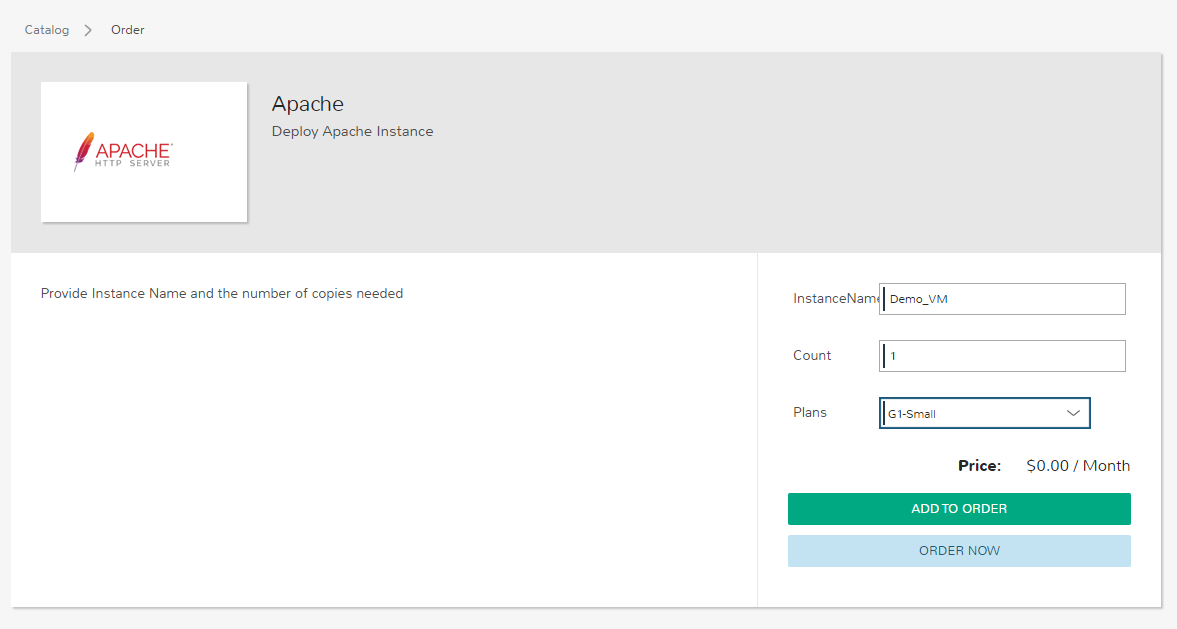The image size is (1177, 629).
Task: Click the Price label text
Action: click(980, 466)
